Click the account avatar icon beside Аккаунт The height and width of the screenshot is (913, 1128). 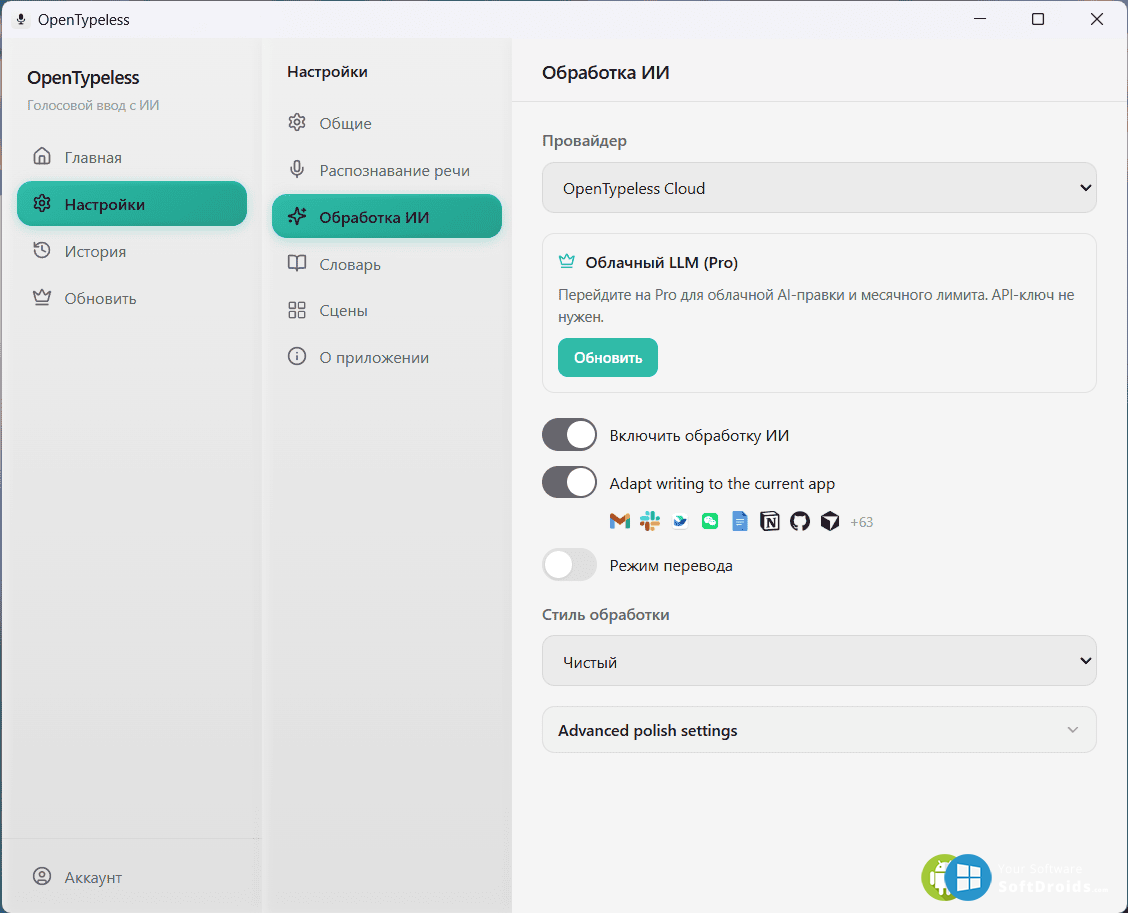click(42, 876)
